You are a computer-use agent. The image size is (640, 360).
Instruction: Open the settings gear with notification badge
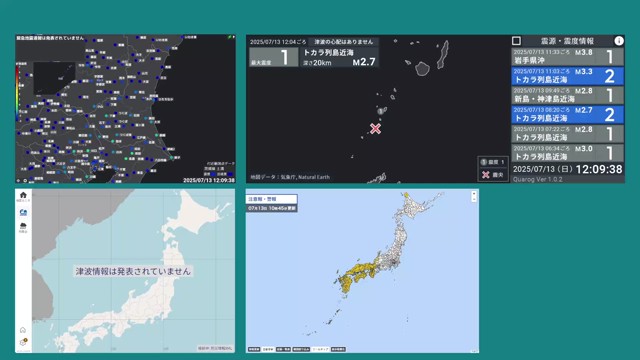pyautogui.click(x=23, y=342)
